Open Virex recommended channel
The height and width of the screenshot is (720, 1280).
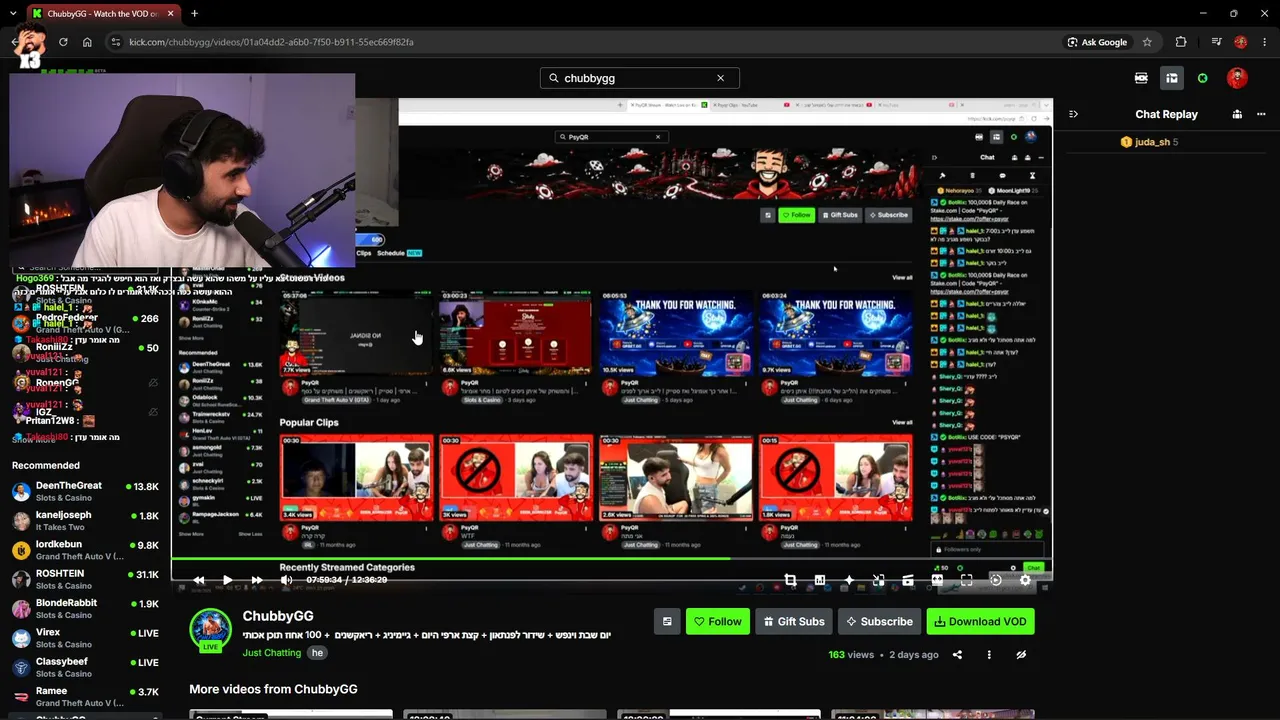pos(85,638)
